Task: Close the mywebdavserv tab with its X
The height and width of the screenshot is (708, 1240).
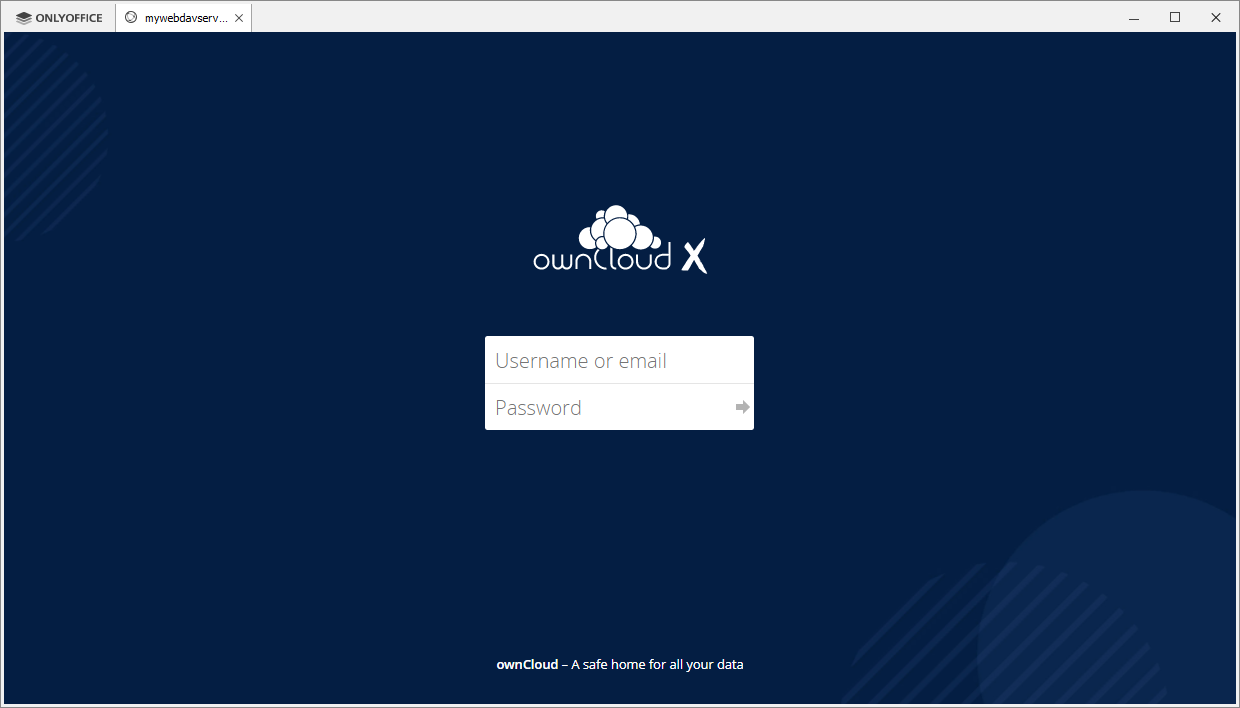Action: coord(239,17)
